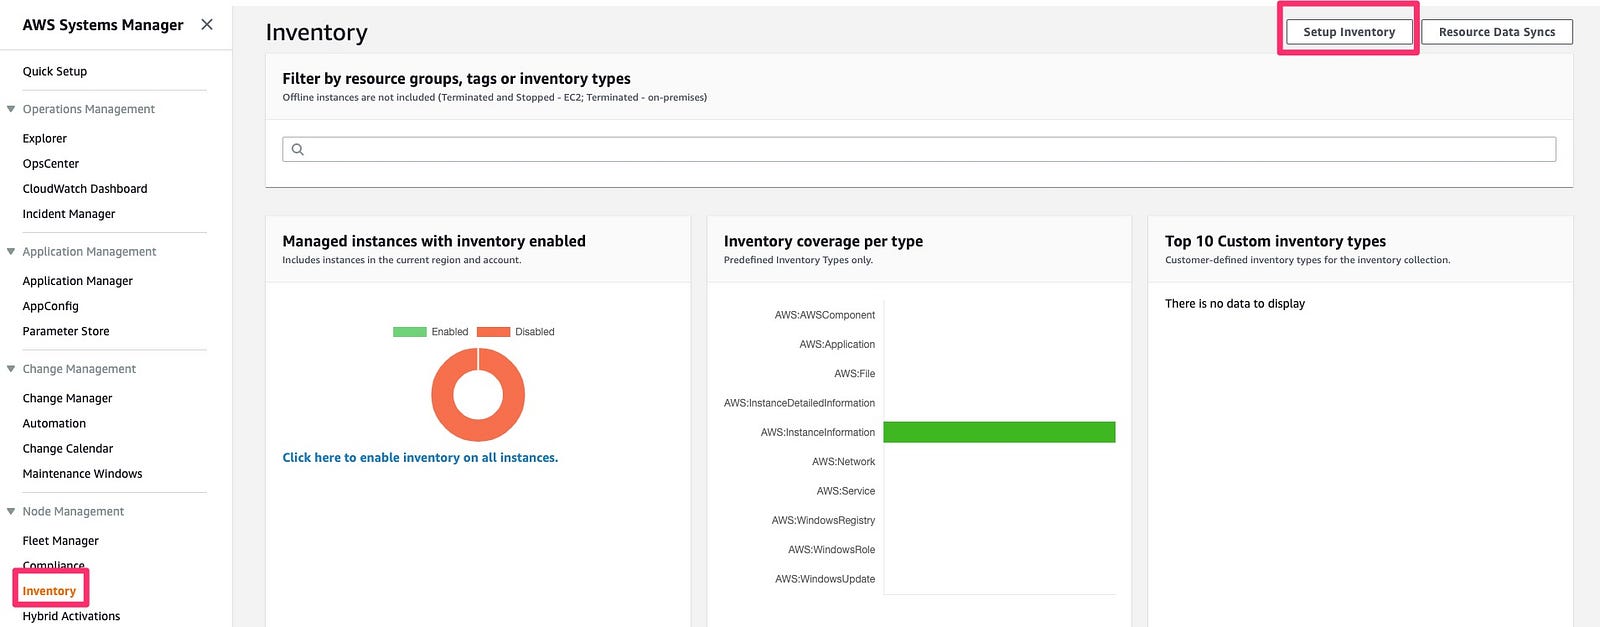Open Hybrid Activations

[x=71, y=616]
